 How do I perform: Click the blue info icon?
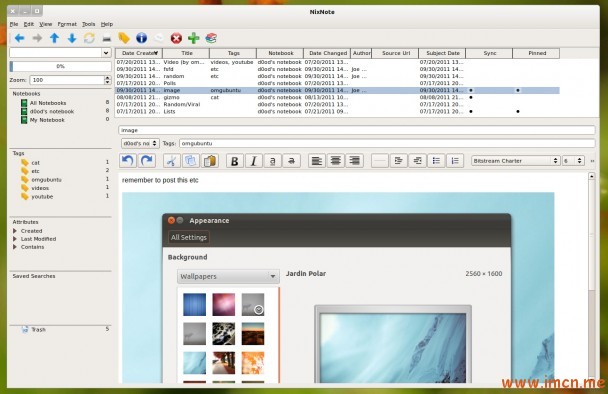click(x=142, y=38)
